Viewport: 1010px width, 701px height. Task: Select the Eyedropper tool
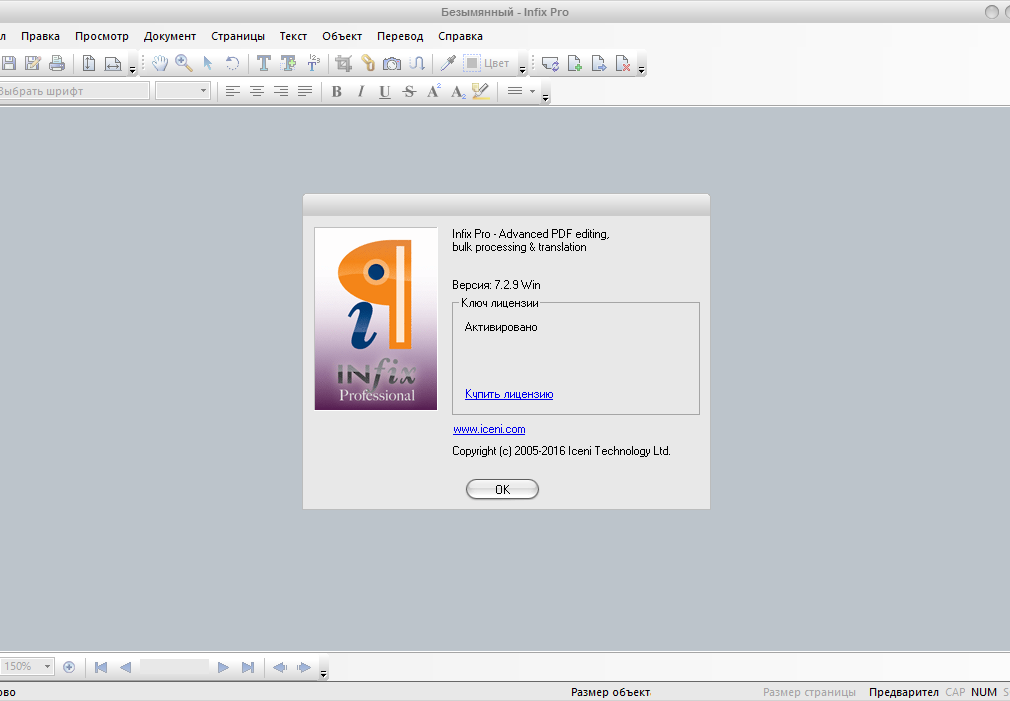pyautogui.click(x=448, y=63)
